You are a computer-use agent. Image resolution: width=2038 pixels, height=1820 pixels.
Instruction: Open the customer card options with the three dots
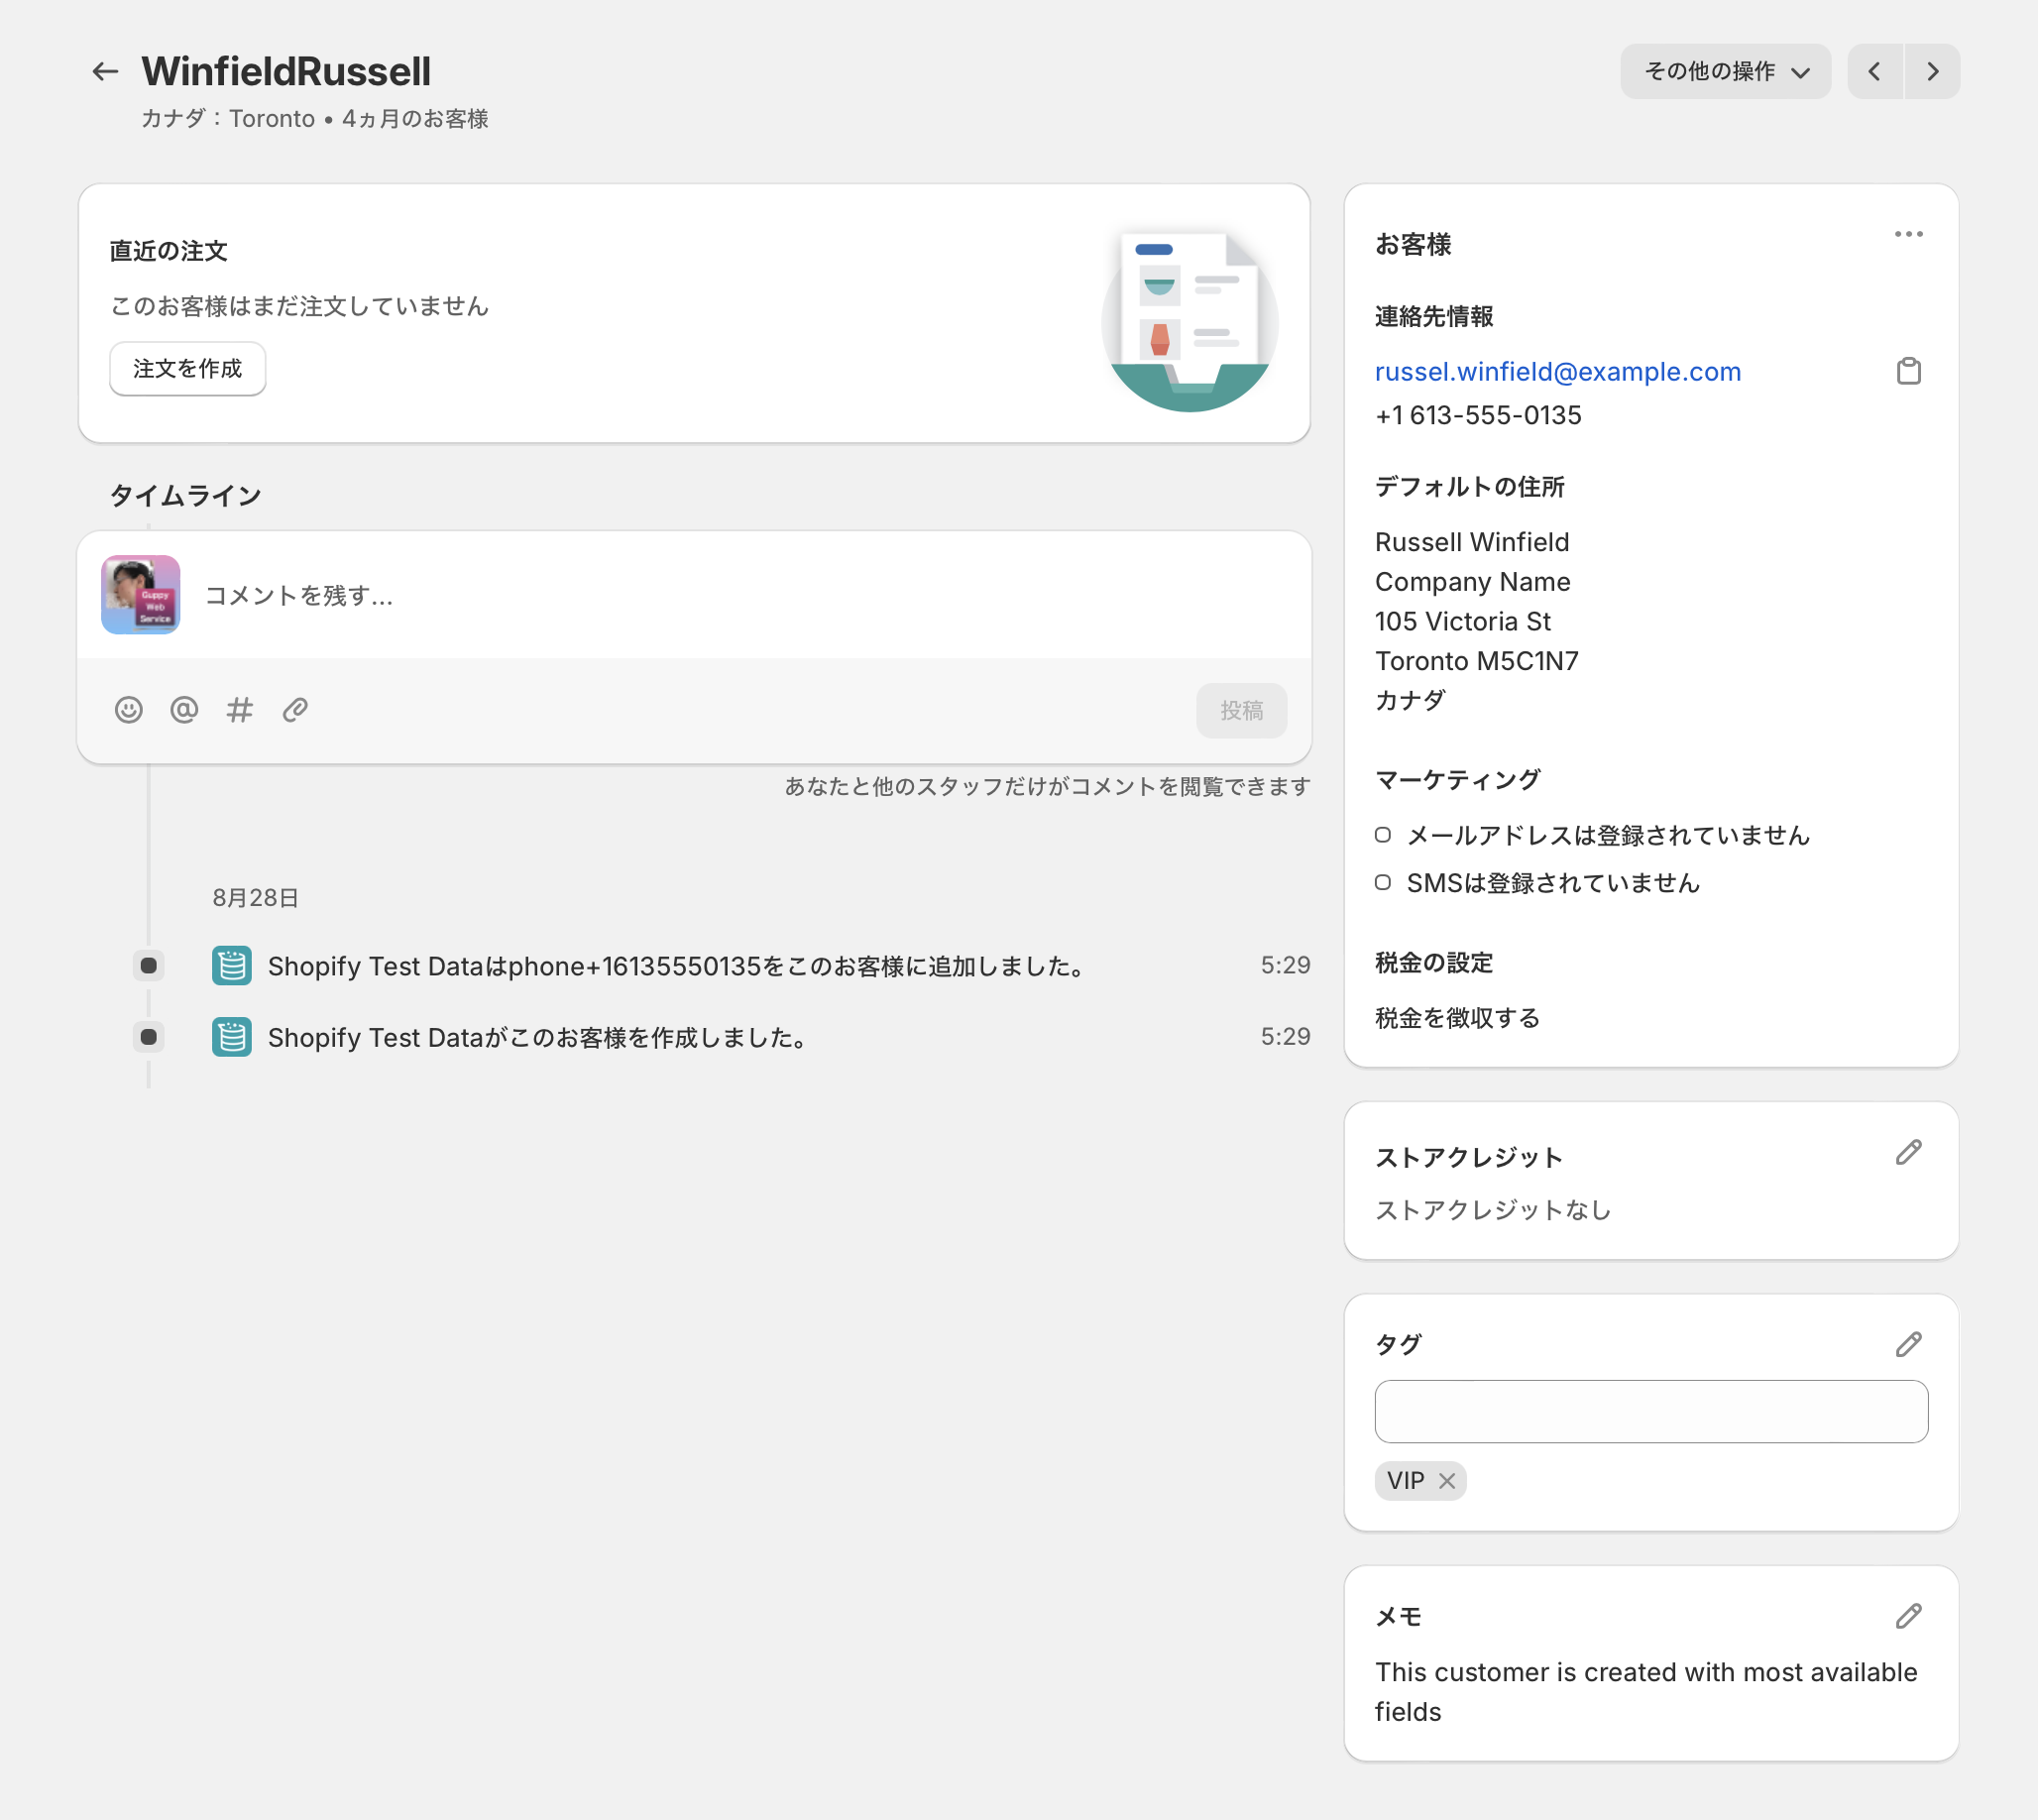coord(1908,234)
